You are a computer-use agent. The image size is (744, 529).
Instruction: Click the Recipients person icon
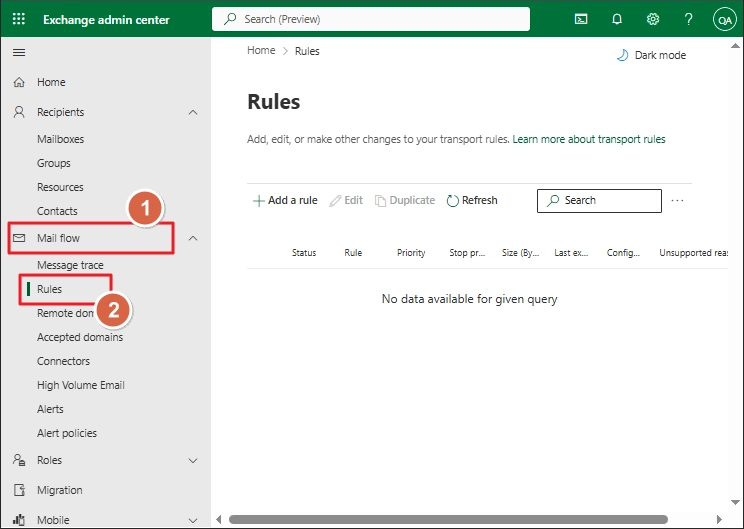pos(19,112)
